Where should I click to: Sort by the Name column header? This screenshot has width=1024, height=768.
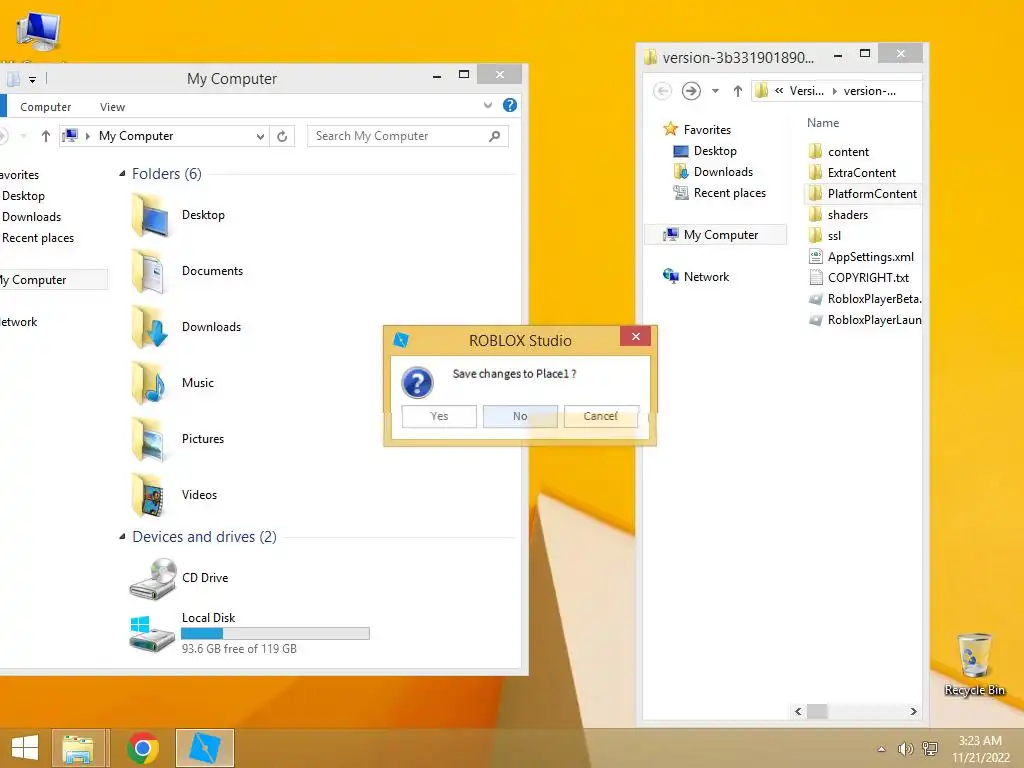click(x=823, y=123)
